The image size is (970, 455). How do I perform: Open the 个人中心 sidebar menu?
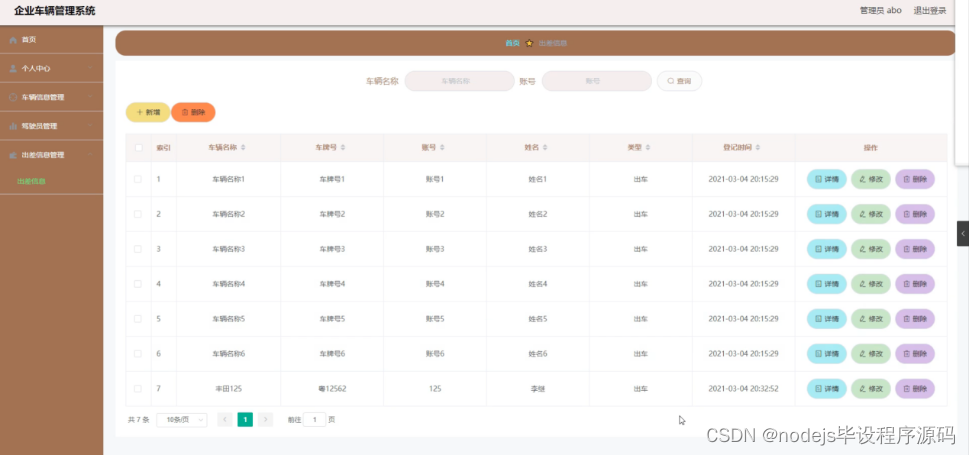[x=51, y=69]
